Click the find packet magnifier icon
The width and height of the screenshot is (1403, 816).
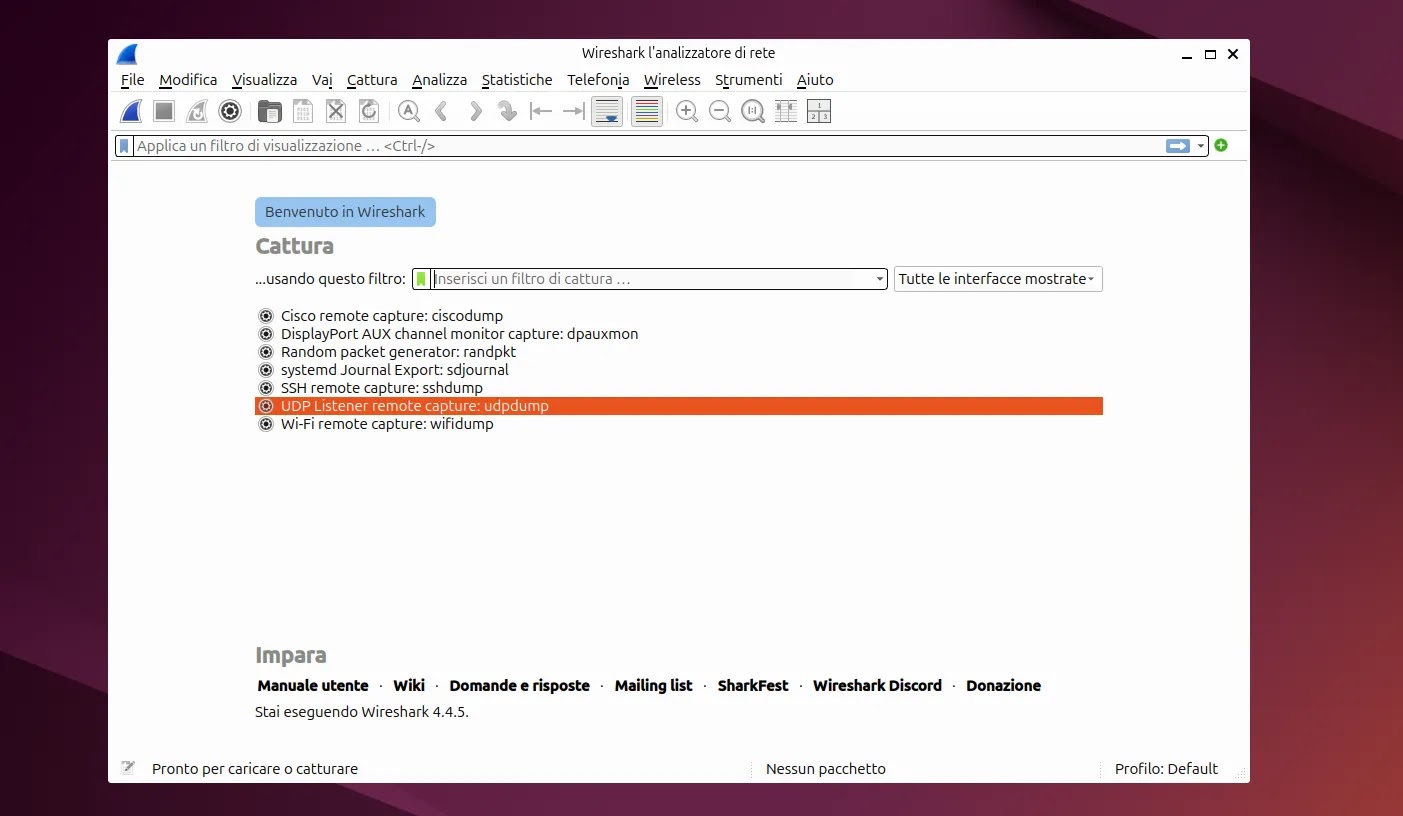click(x=408, y=111)
